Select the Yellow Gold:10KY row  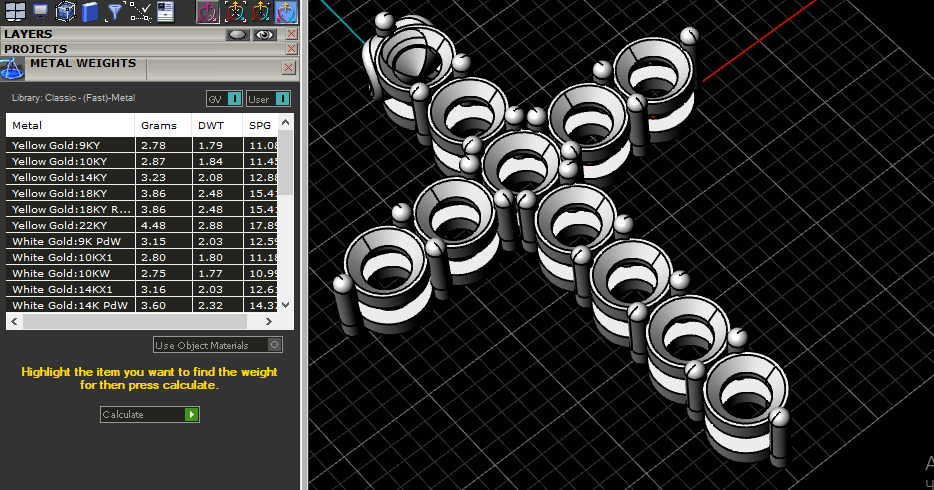pos(141,161)
